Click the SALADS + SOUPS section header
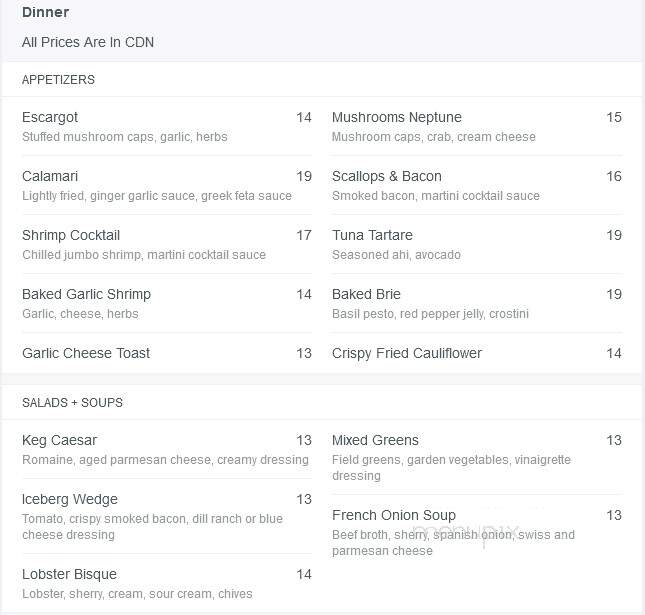Viewport: 645px width, 615px height. (72, 403)
